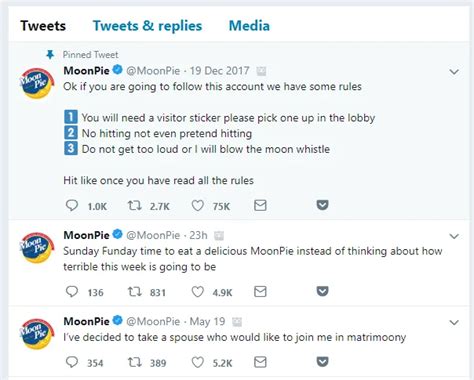This screenshot has height=380, width=474.
Task: Reply to the Sunday Funday tweet
Action: click(72, 292)
